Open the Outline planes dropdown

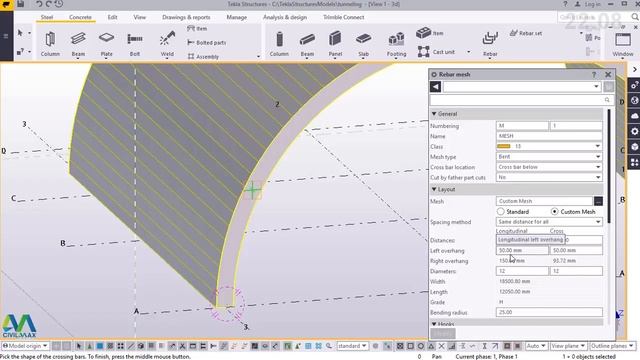click(612, 346)
